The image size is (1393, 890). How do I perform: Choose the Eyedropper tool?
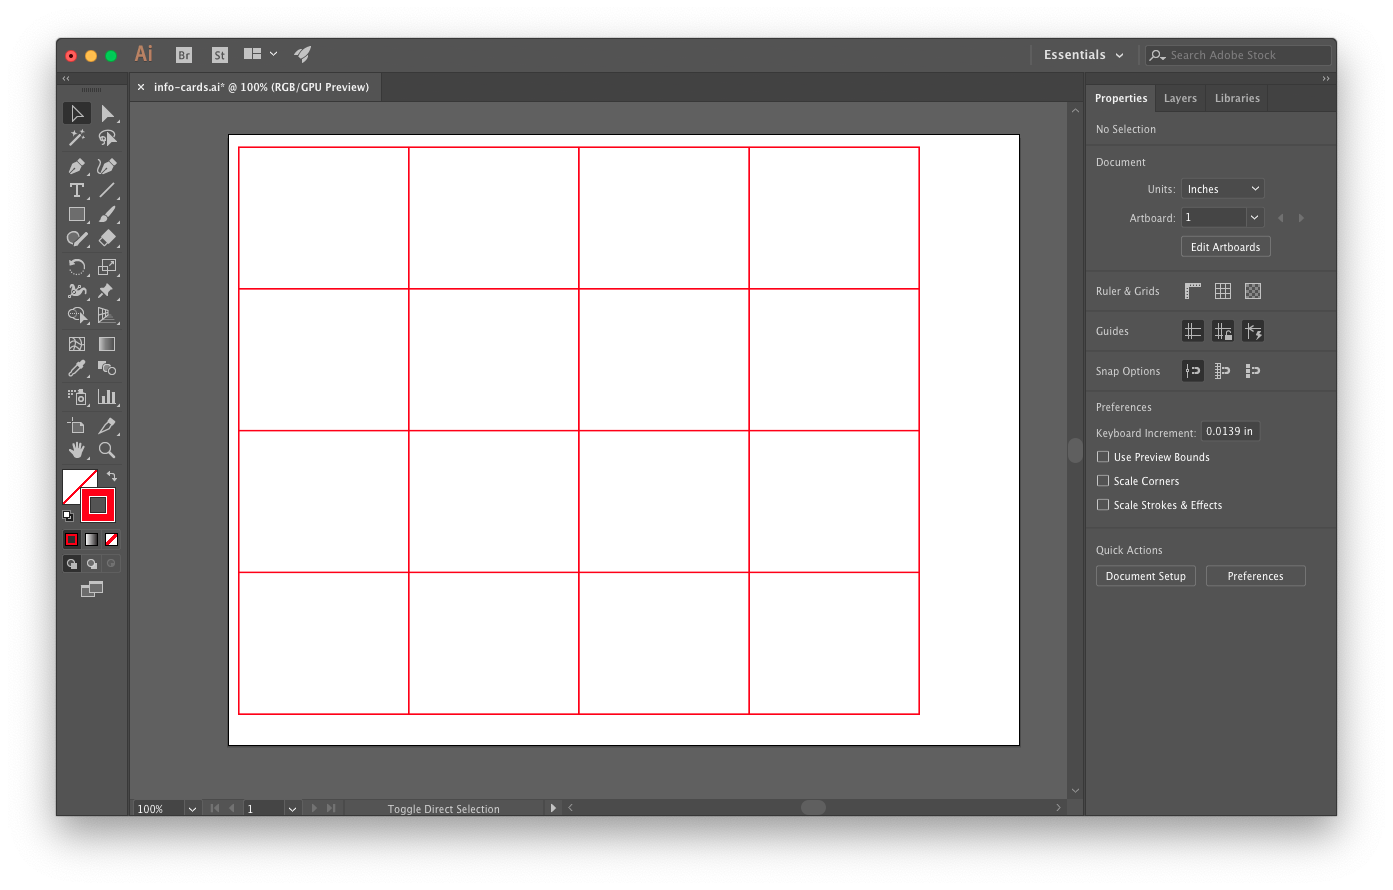(77, 368)
